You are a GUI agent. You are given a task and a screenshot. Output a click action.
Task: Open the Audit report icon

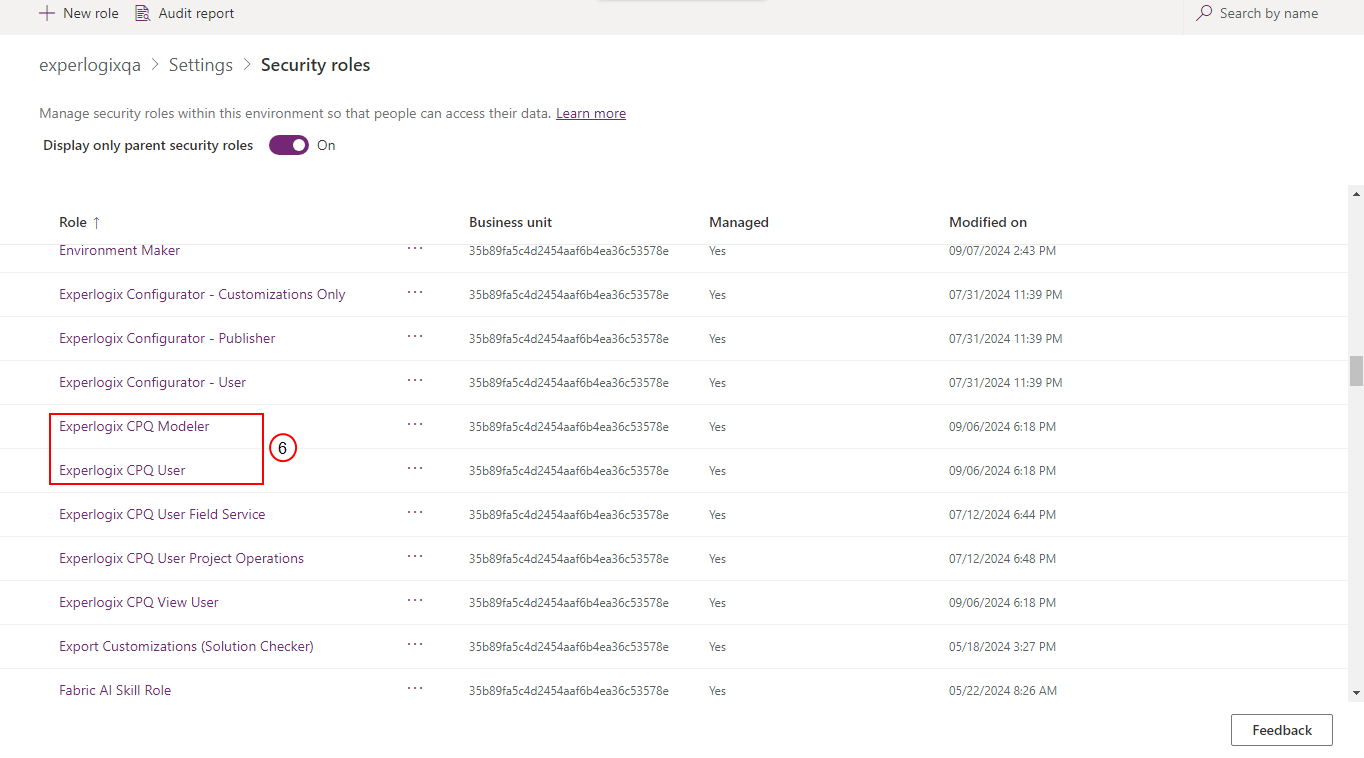(x=142, y=13)
